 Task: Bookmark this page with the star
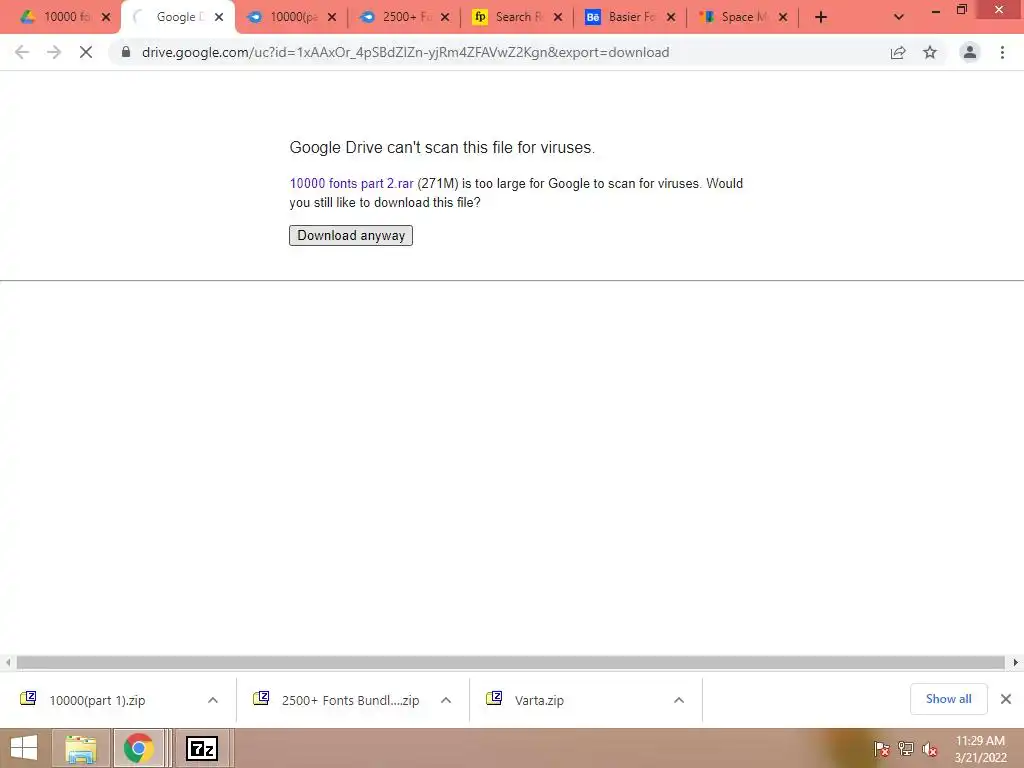pos(930,52)
